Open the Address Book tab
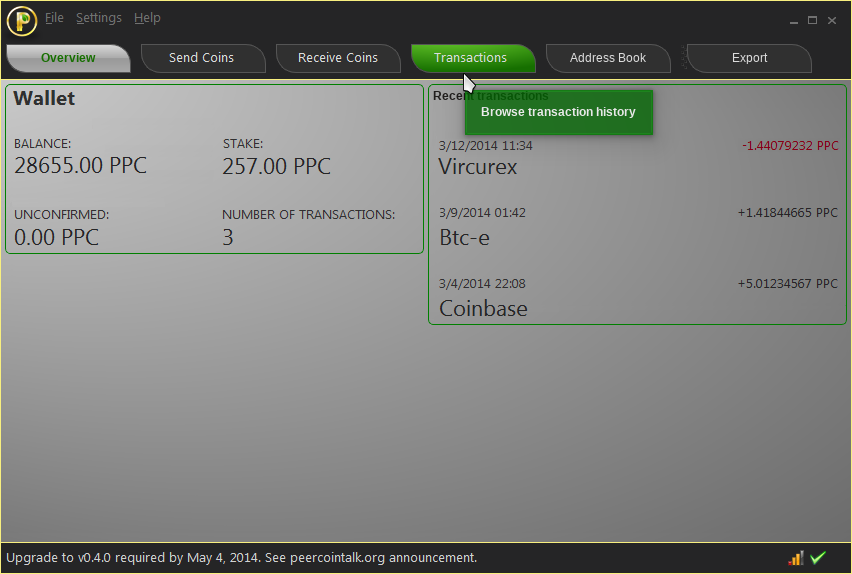The width and height of the screenshot is (852, 574). 608,58
